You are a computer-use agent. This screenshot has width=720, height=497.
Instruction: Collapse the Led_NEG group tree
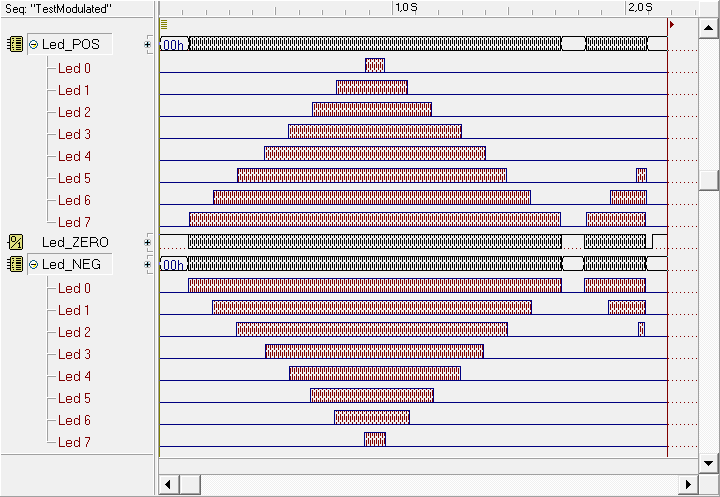coord(34,265)
